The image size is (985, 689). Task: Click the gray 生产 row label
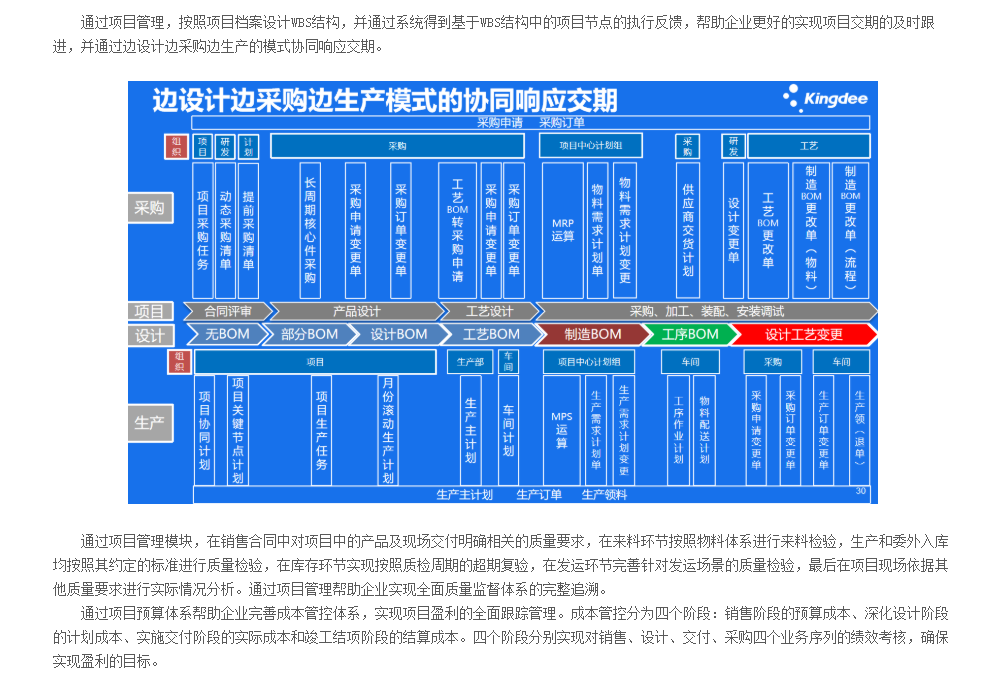tap(150, 423)
